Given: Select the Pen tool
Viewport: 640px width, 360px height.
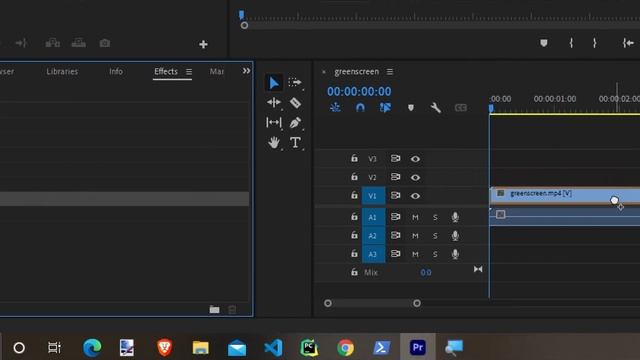Looking at the screenshot, I should [295, 122].
